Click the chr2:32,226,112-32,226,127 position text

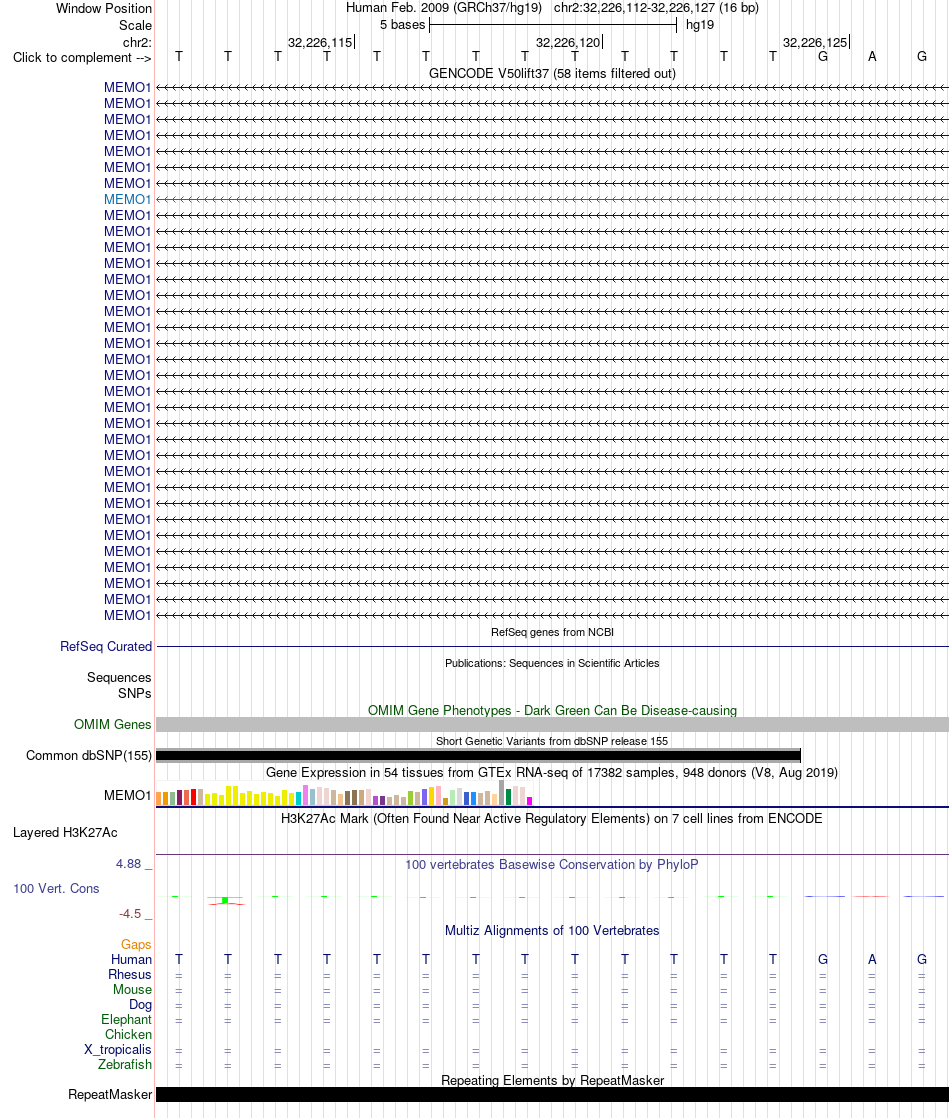656,8
